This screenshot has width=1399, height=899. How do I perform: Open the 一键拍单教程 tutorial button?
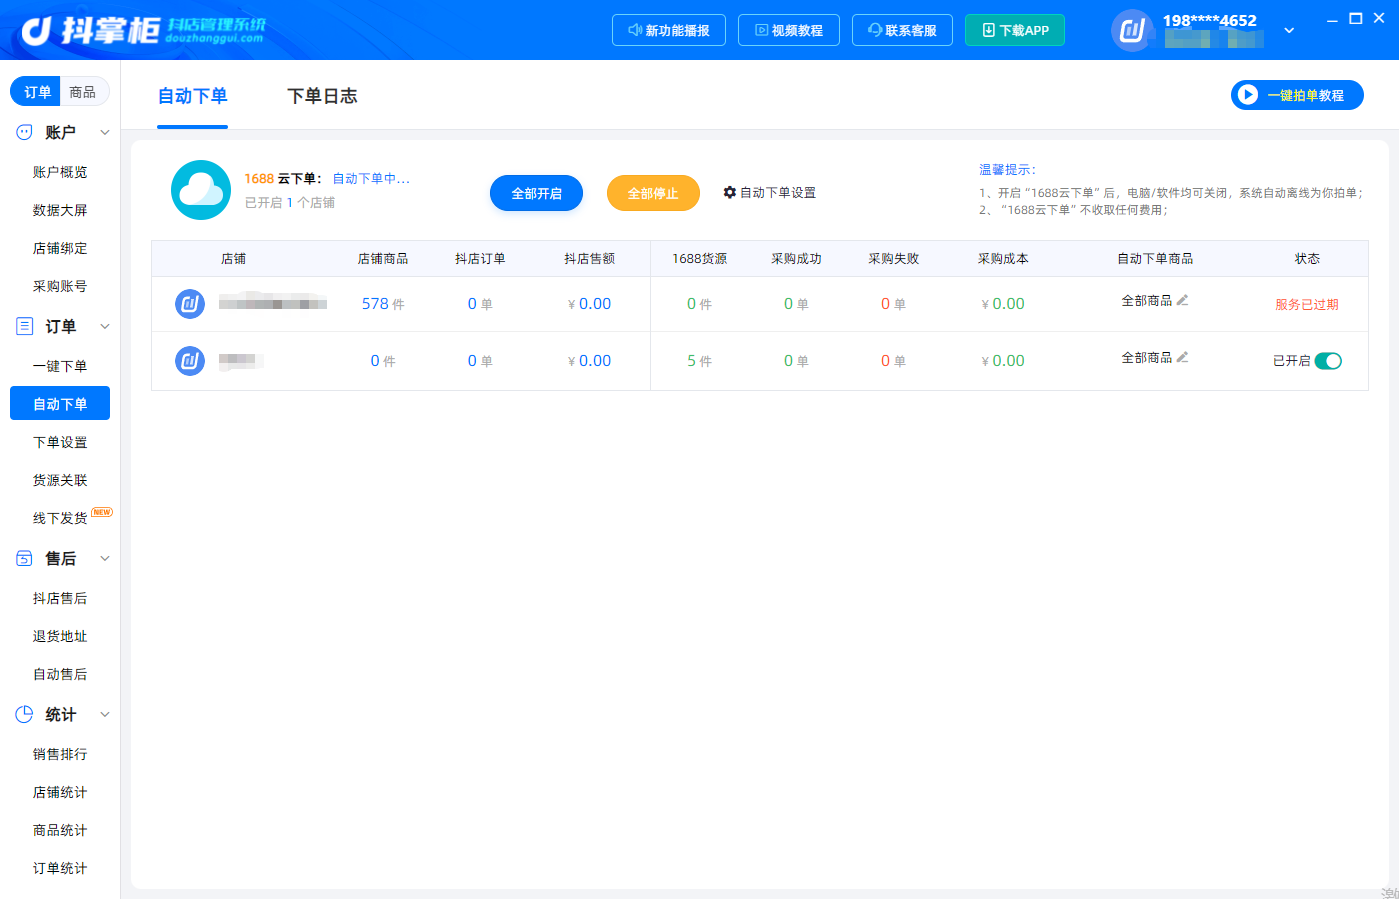pos(1297,95)
